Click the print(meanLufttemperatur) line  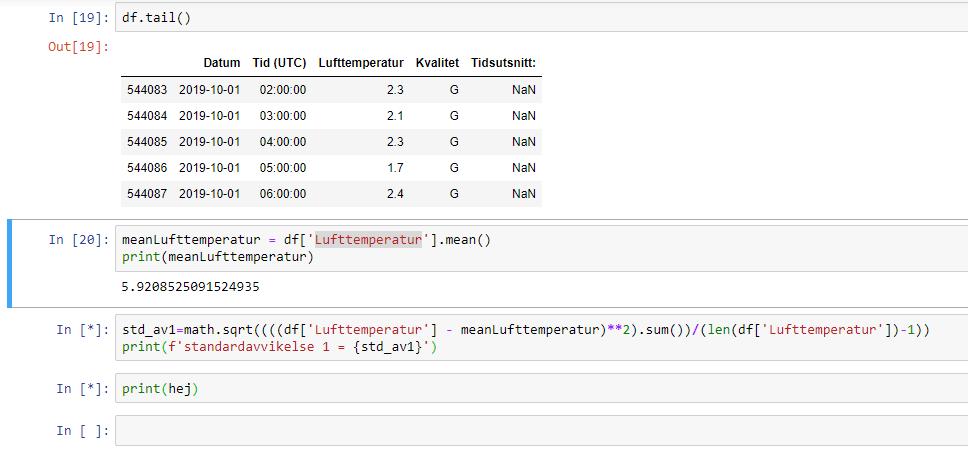pos(217,257)
